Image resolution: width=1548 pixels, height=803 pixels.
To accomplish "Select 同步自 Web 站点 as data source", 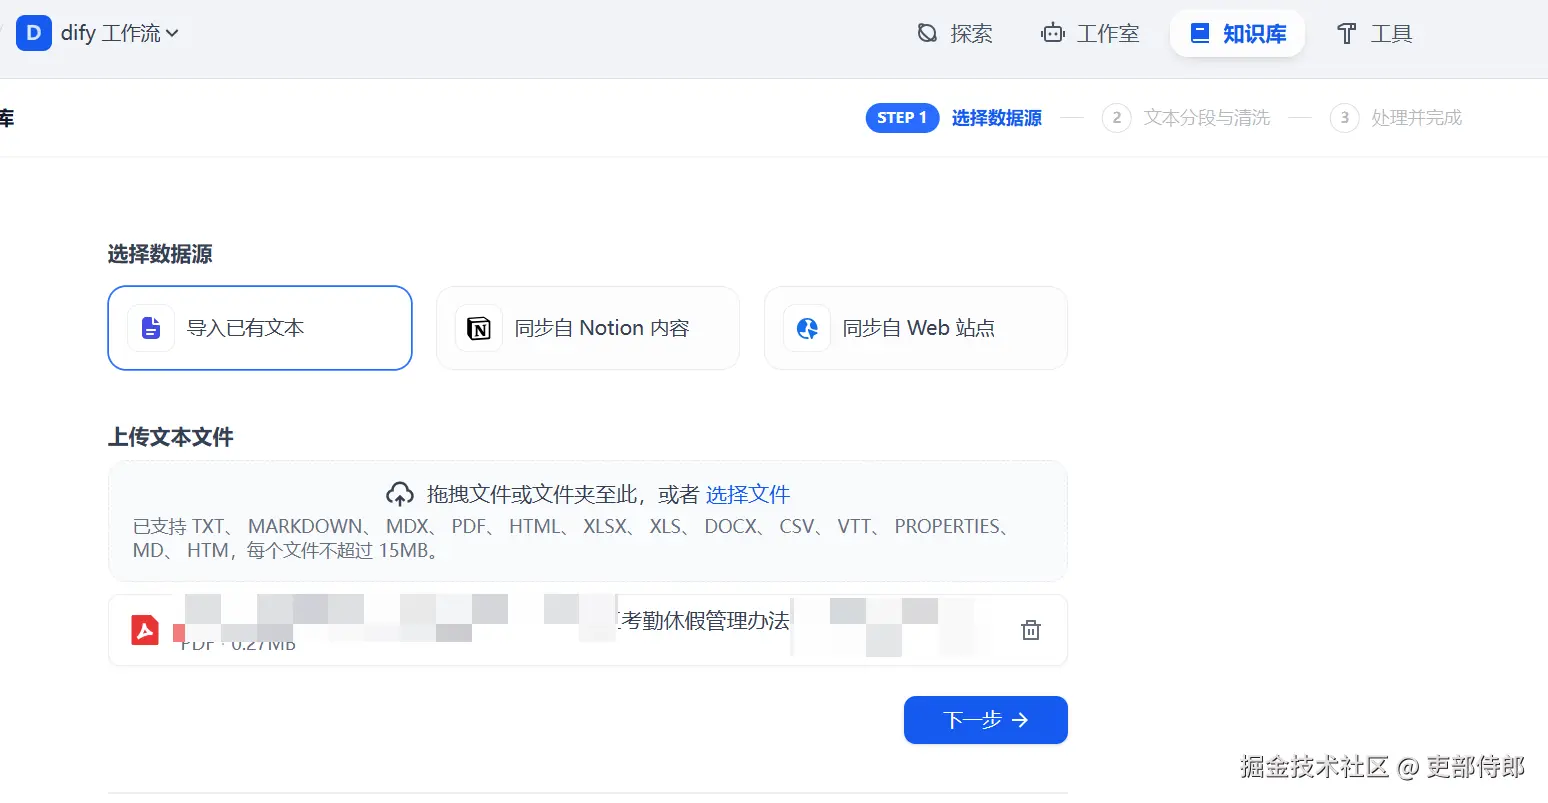I will (915, 327).
